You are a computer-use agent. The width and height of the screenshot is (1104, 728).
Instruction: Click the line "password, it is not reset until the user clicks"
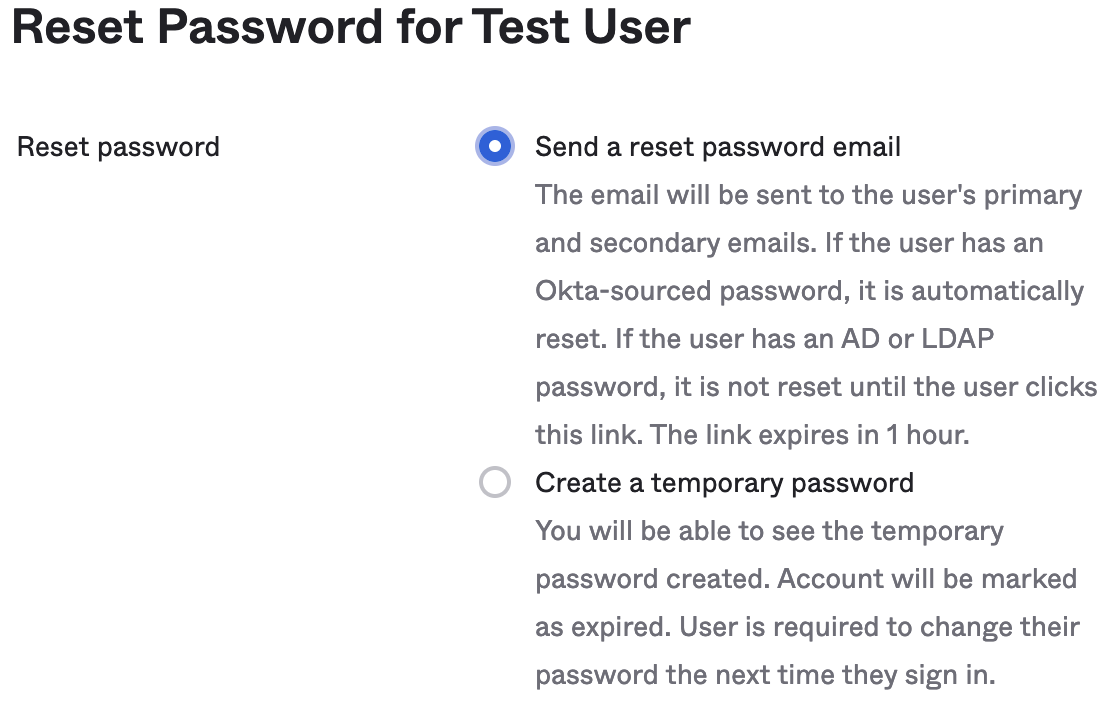[816, 387]
